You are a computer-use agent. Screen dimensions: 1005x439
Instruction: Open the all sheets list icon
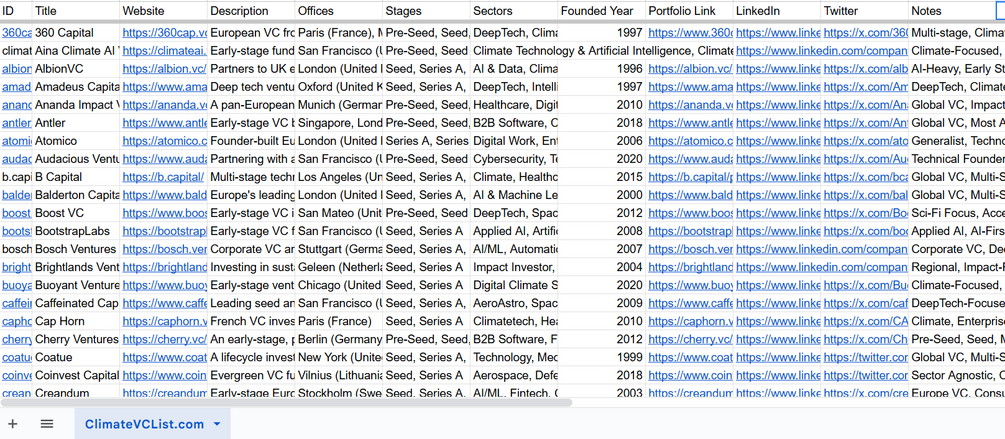[x=46, y=424]
